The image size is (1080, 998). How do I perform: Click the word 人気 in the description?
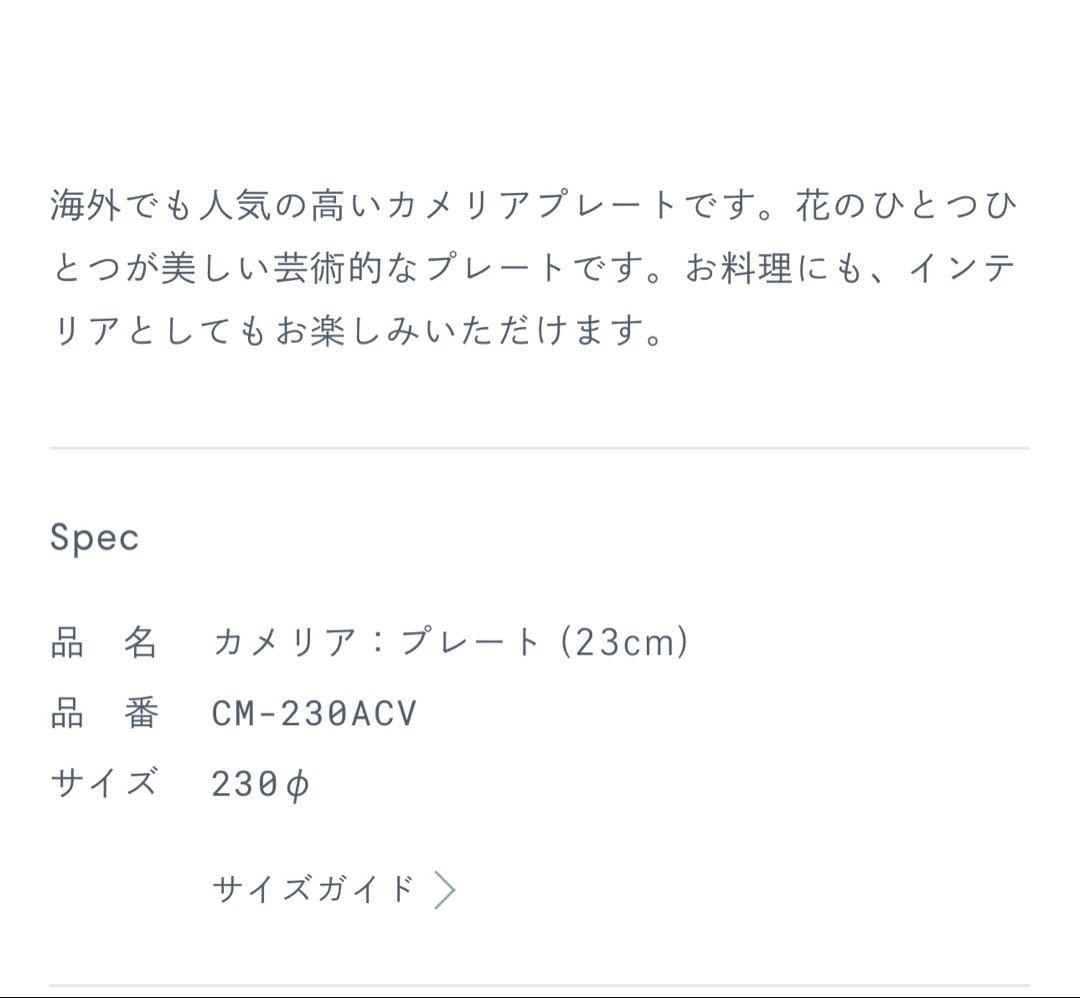pos(235,207)
